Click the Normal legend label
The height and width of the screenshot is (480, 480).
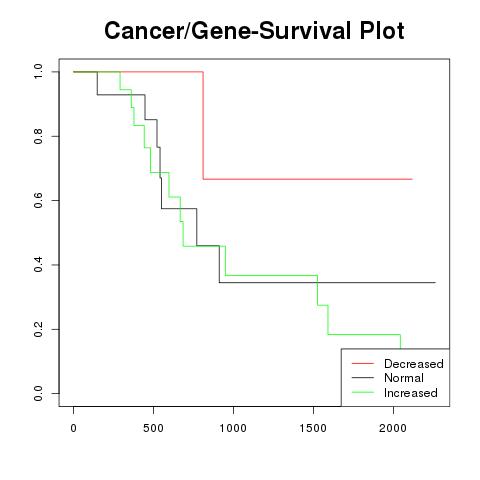click(x=404, y=378)
